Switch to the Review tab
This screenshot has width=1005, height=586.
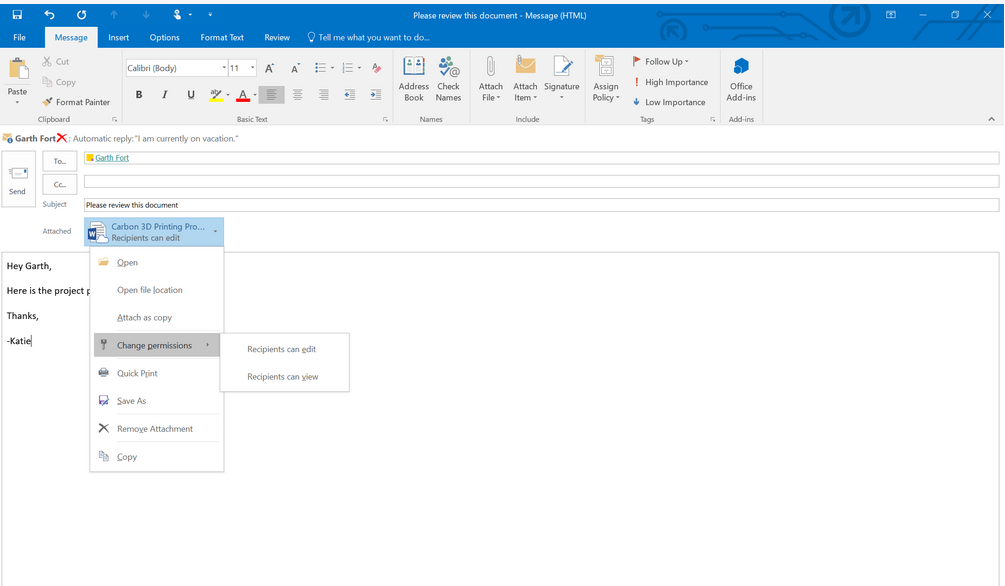coord(277,37)
